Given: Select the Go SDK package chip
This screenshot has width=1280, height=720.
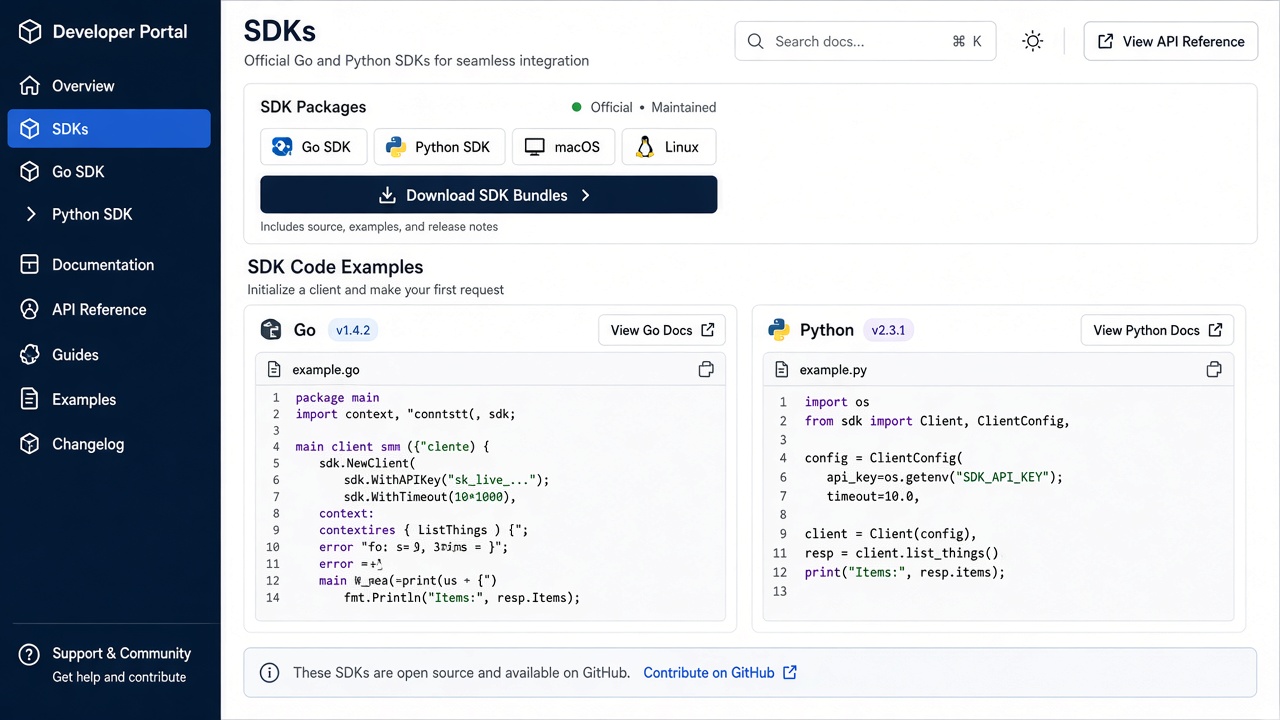Looking at the screenshot, I should (x=314, y=147).
